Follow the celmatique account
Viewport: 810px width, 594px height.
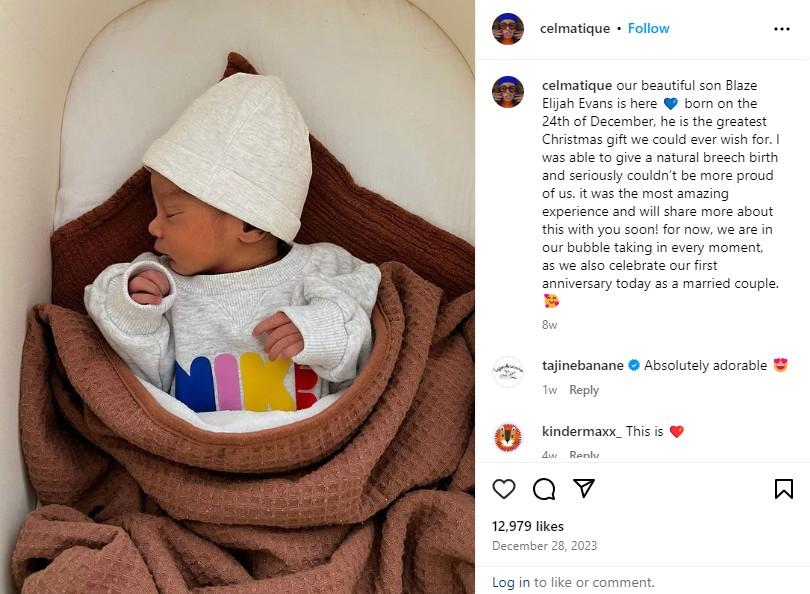pos(648,28)
